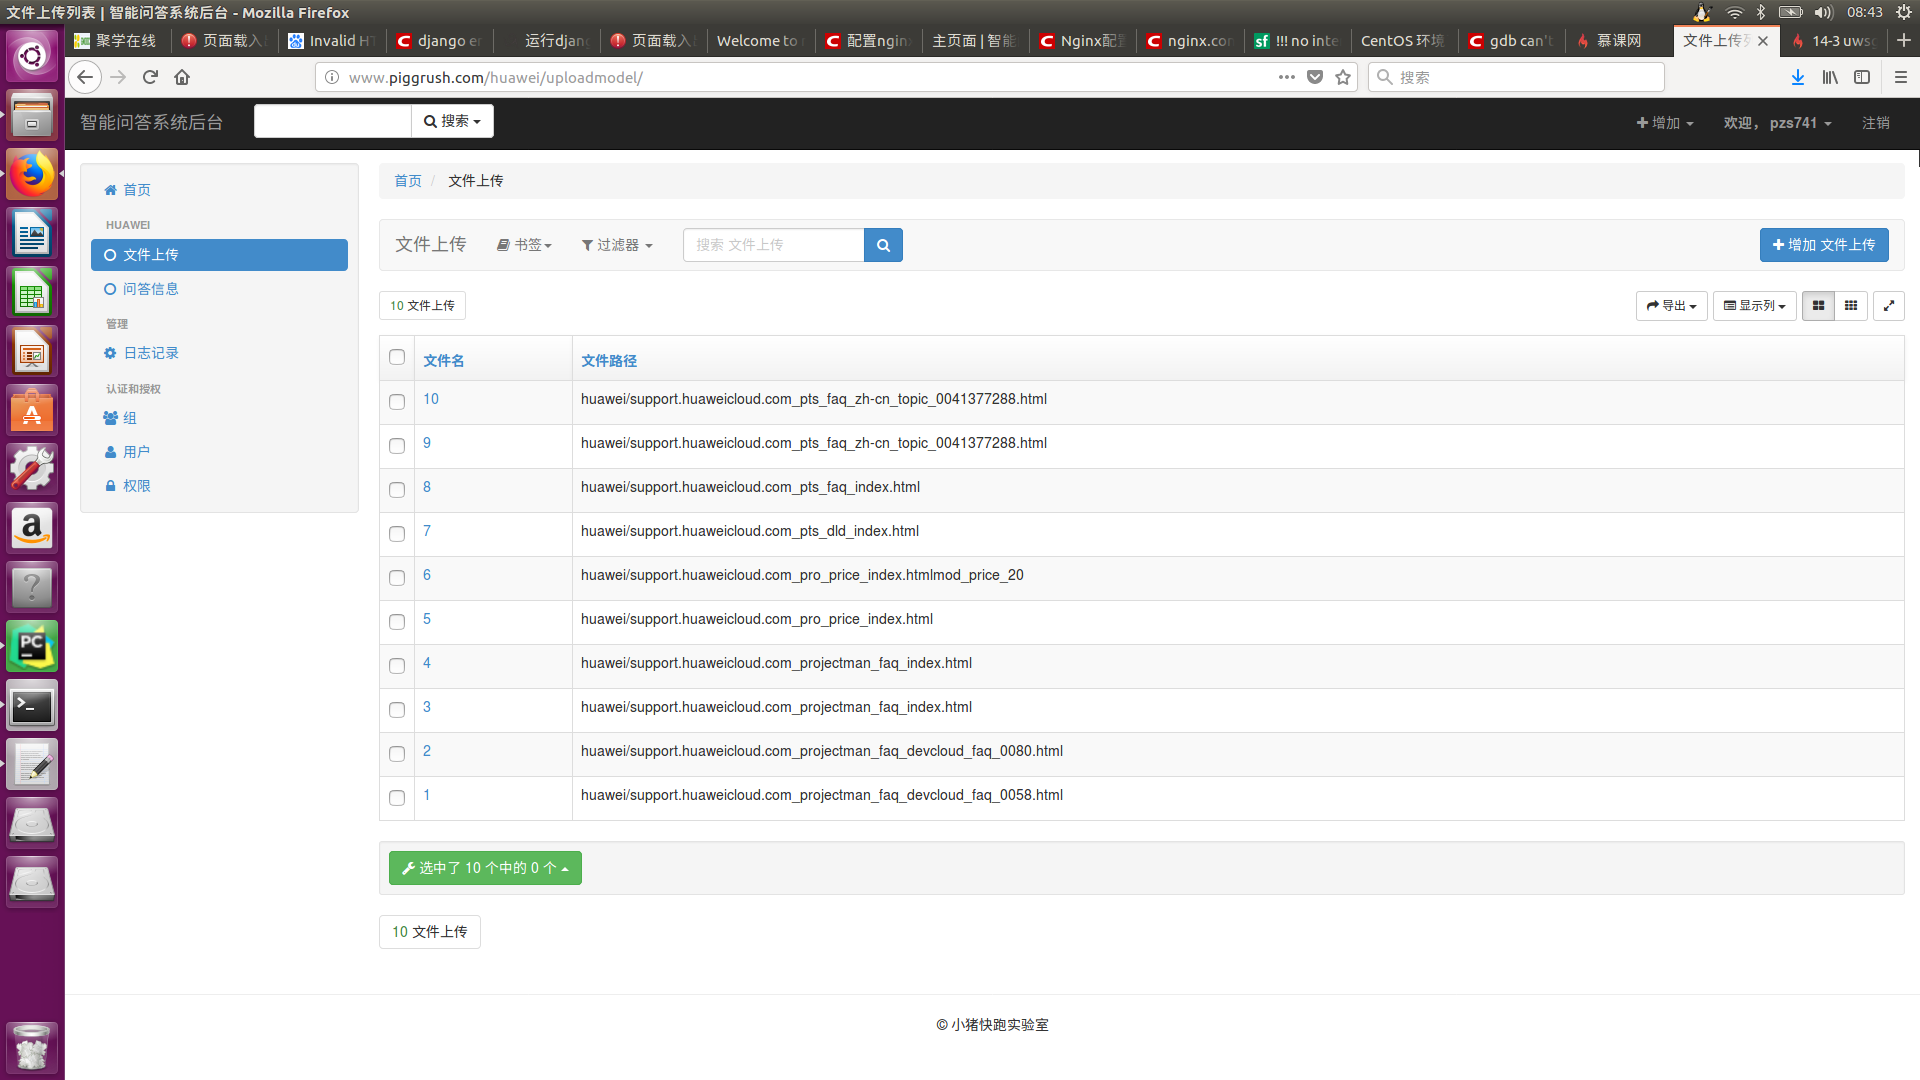This screenshot has width=1920, height=1080.
Task: Check the checkbox for row 5
Action: (x=397, y=622)
